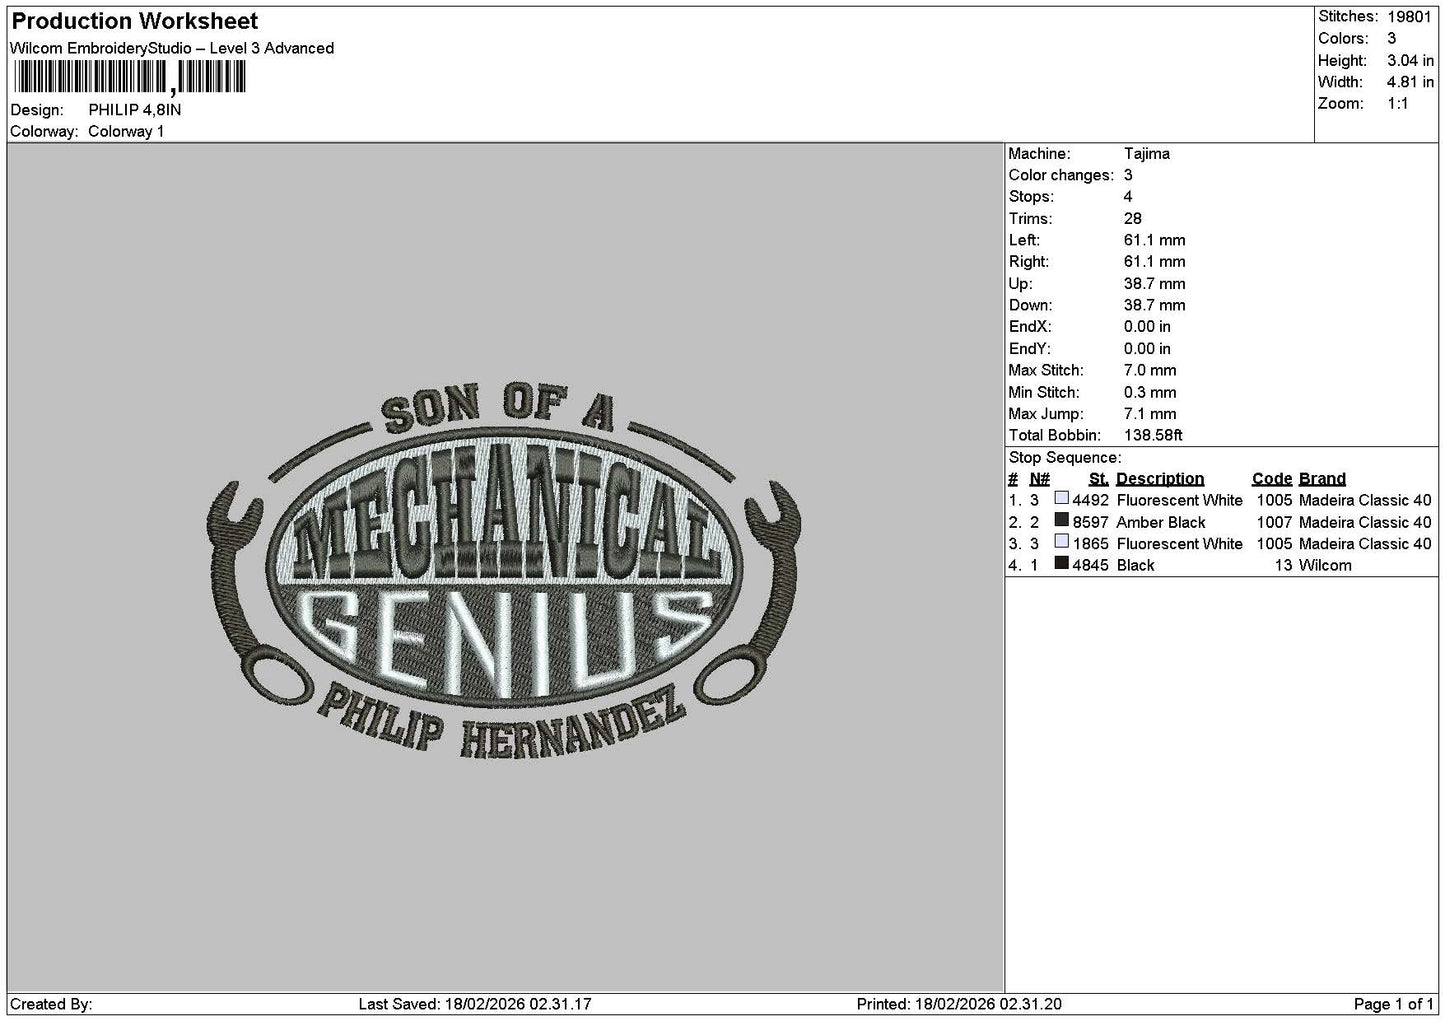Click the "Stop Sequence:" heading
Screen dimensions: 1445x1021
click(x=1064, y=457)
